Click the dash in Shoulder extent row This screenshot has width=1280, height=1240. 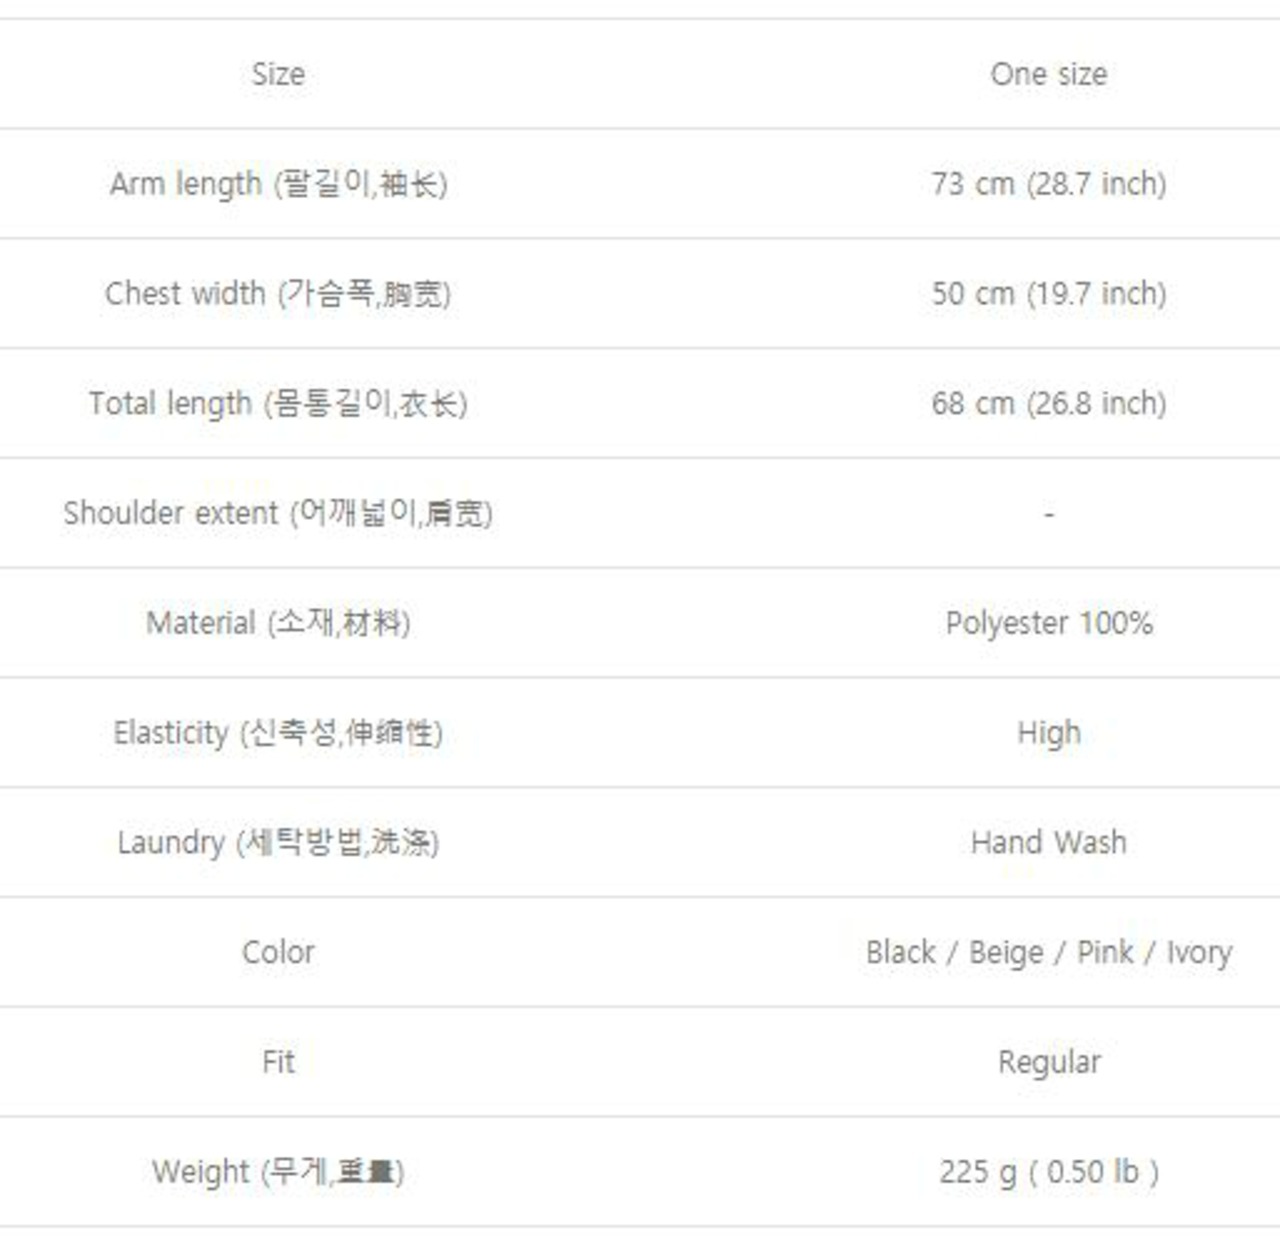(1048, 514)
